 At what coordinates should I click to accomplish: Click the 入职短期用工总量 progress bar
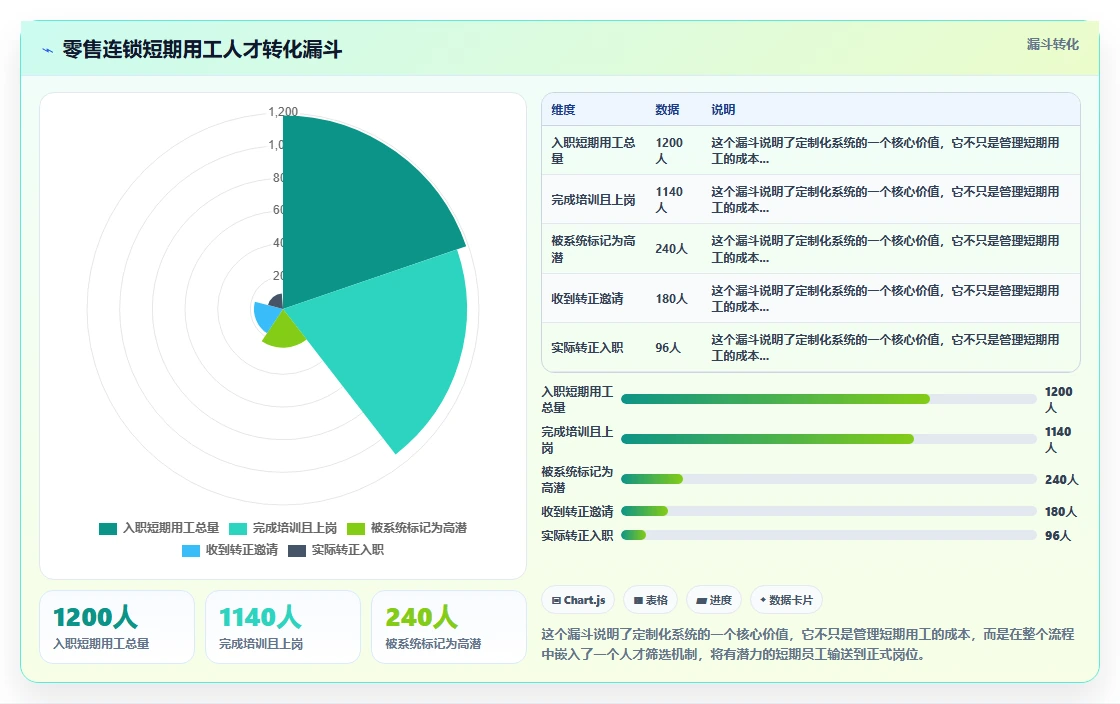pos(829,399)
